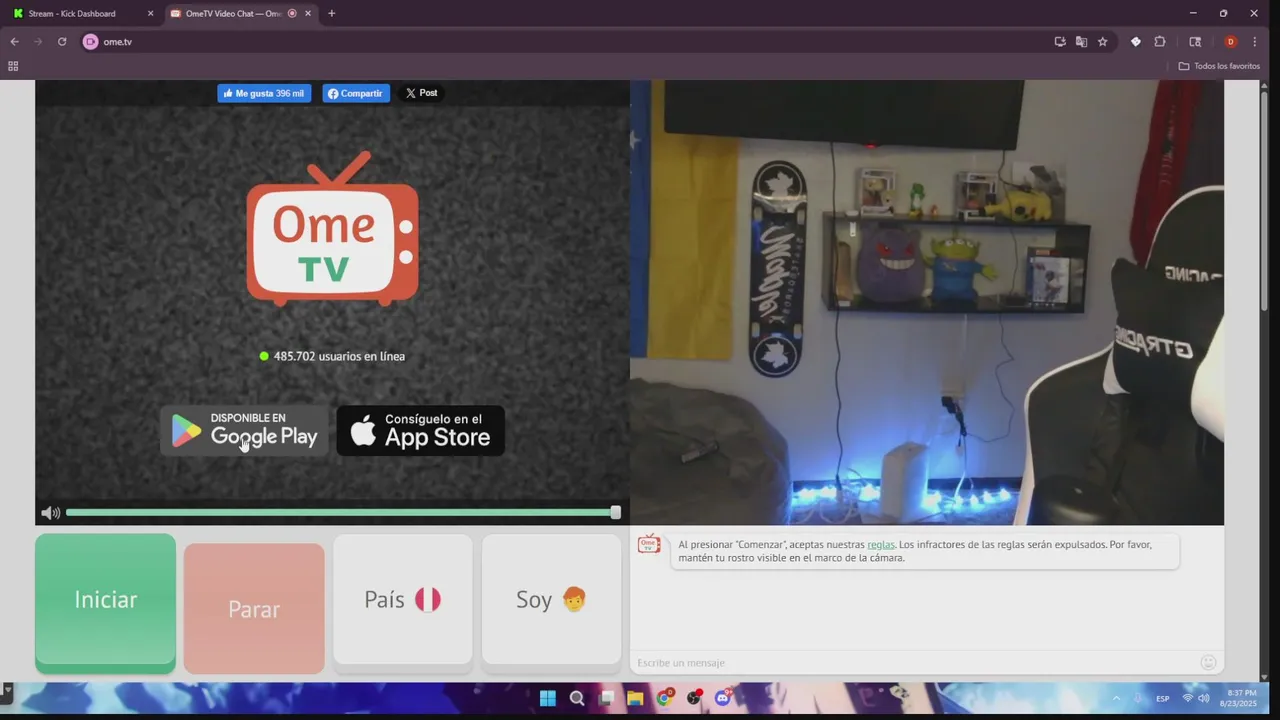The width and height of the screenshot is (1280, 720).
Task: Click the OmeTV avatar in chat message
Action: [649, 544]
